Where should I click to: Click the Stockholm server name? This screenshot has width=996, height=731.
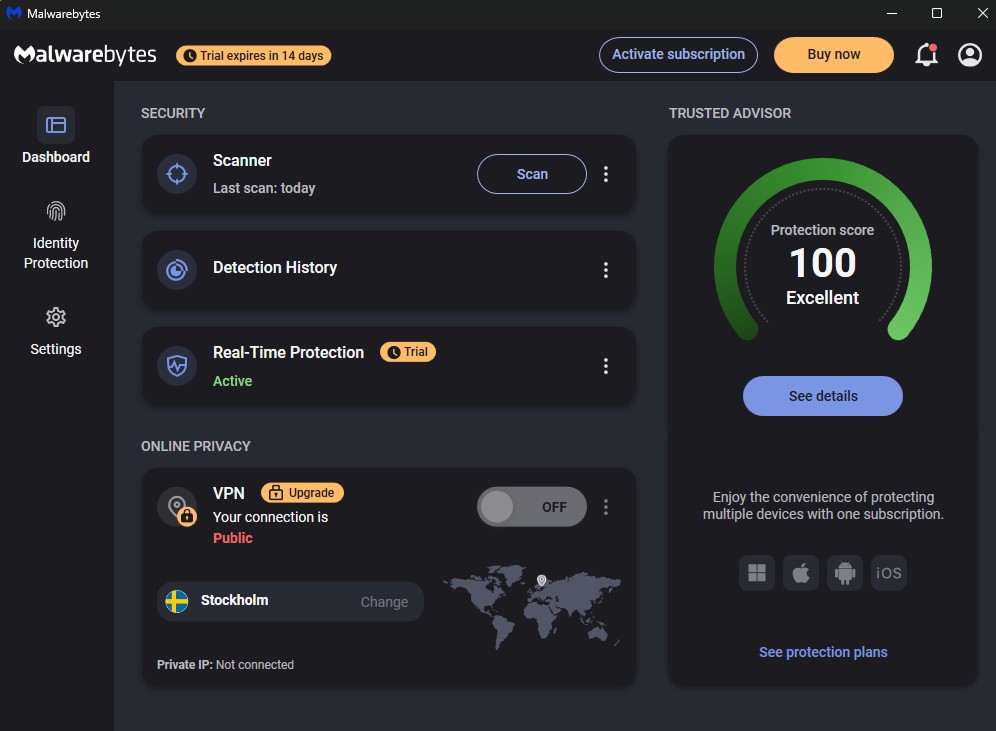234,600
